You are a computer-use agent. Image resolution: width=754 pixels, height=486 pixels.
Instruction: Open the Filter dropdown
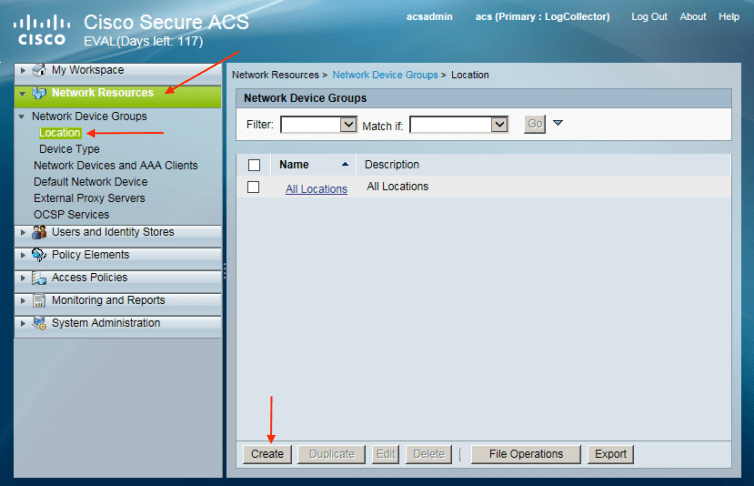pos(348,125)
